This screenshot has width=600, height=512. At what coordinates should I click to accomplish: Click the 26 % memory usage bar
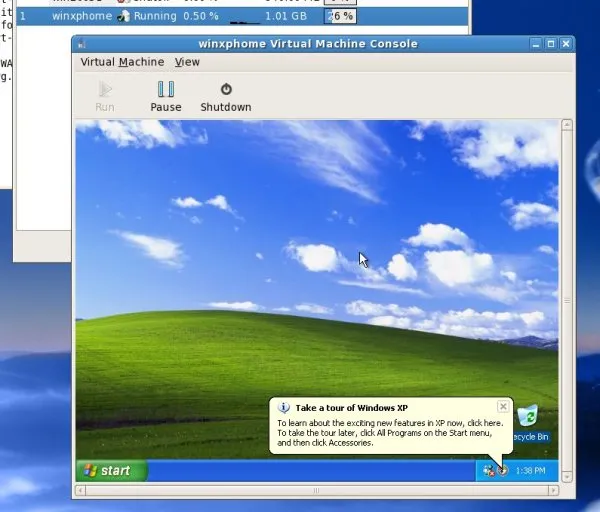(340, 16)
